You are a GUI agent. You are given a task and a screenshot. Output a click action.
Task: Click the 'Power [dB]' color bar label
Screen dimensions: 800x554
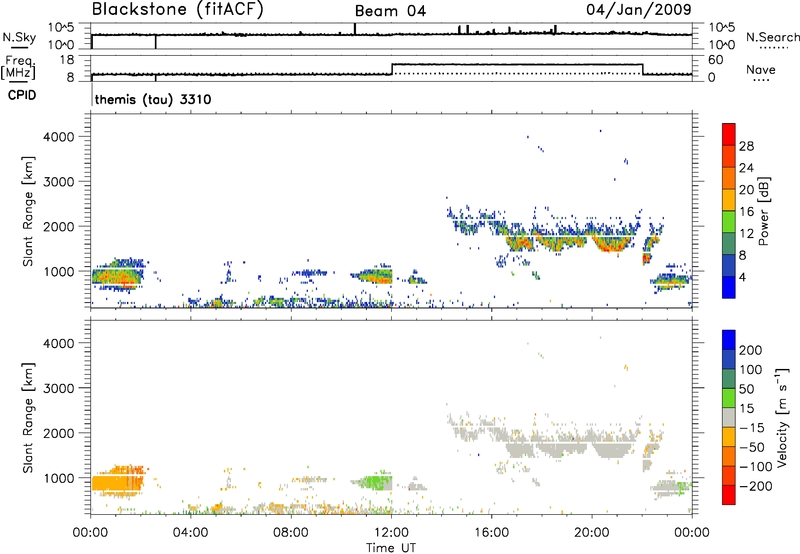[763, 211]
